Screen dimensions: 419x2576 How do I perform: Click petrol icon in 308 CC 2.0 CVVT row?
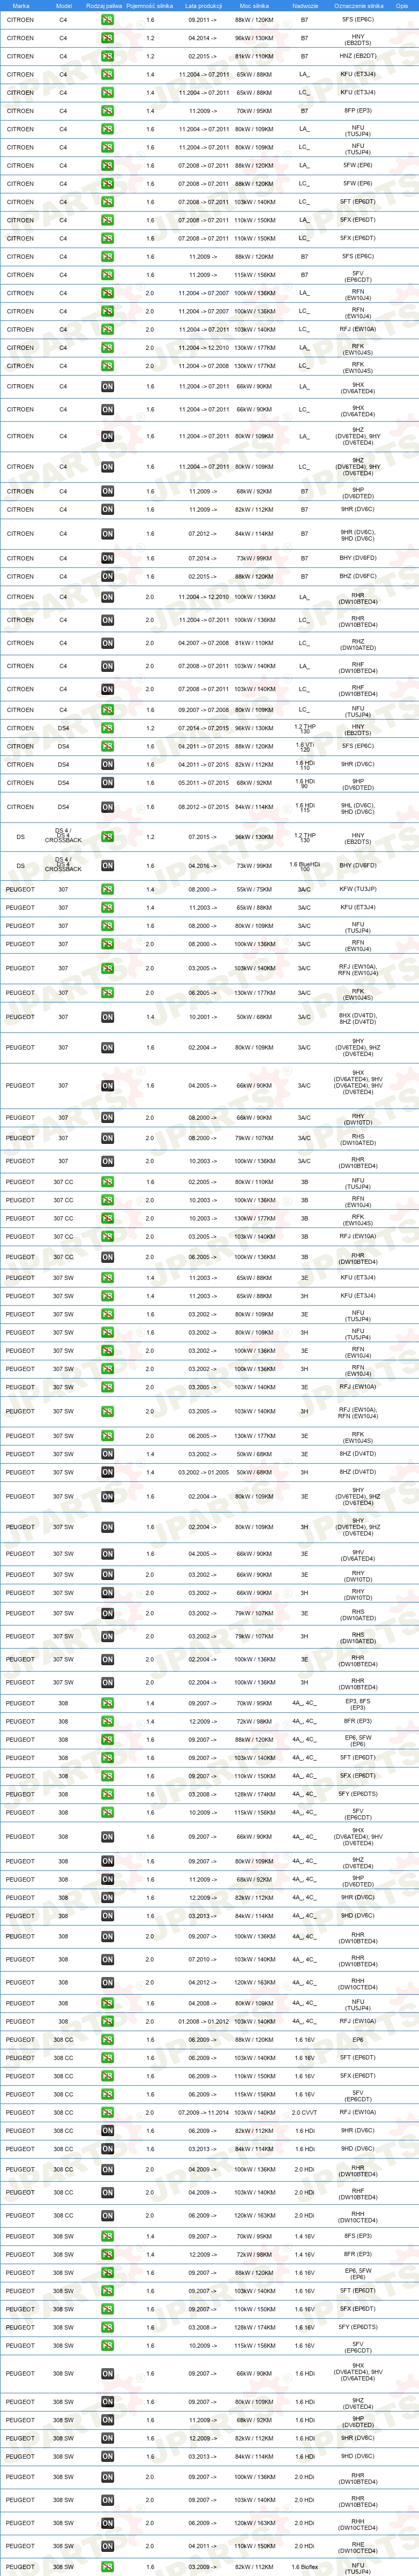point(107,2112)
